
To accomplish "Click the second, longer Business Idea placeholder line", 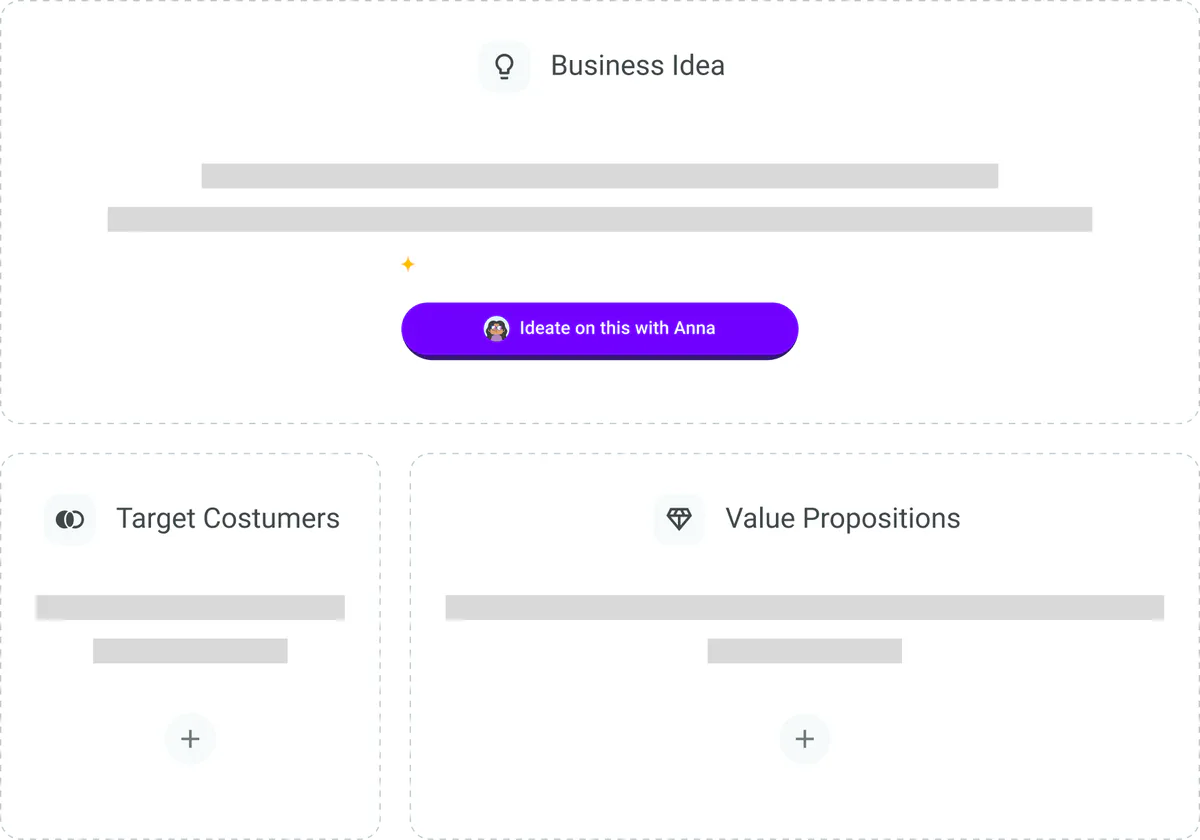I will click(600, 219).
